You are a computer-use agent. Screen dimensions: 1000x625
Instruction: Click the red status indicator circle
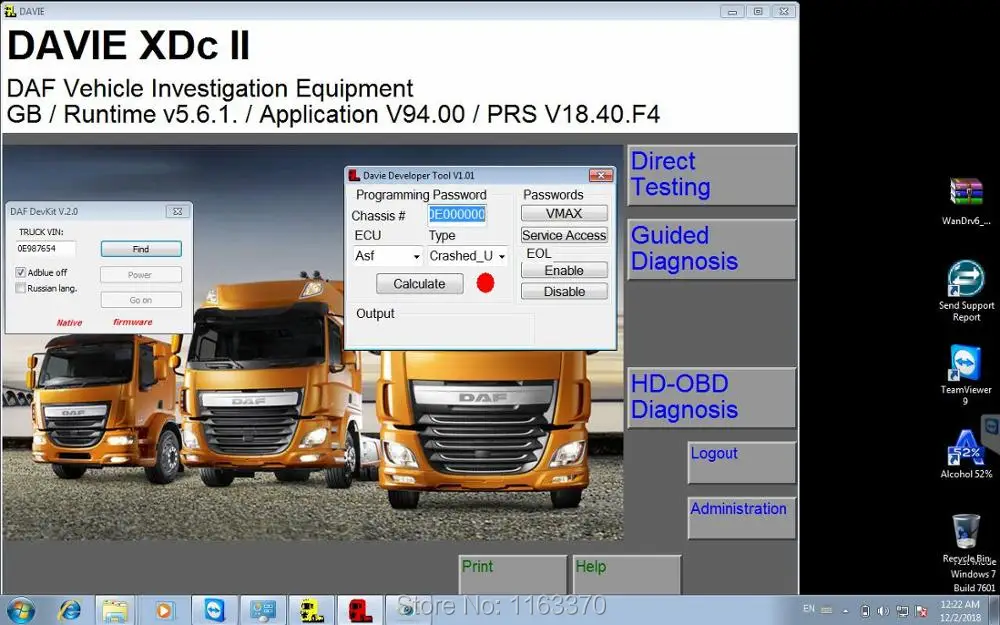click(485, 283)
